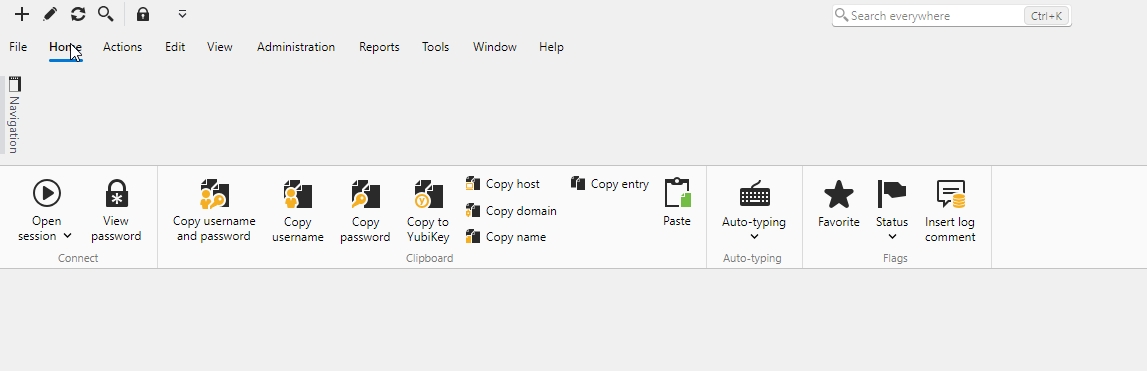
Task: Mark entry with the Favorite star
Action: click(838, 195)
